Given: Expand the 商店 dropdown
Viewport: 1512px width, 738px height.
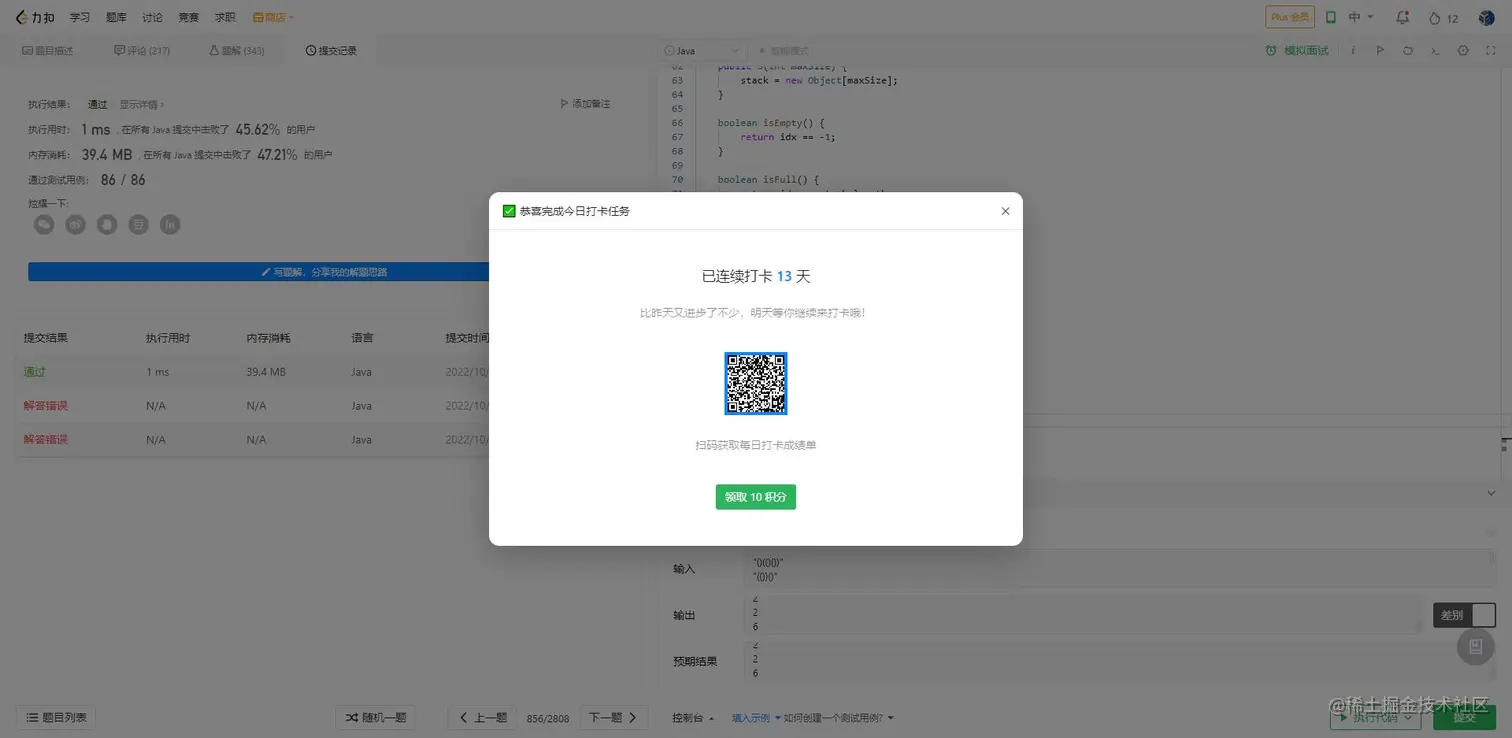Looking at the screenshot, I should pos(273,17).
